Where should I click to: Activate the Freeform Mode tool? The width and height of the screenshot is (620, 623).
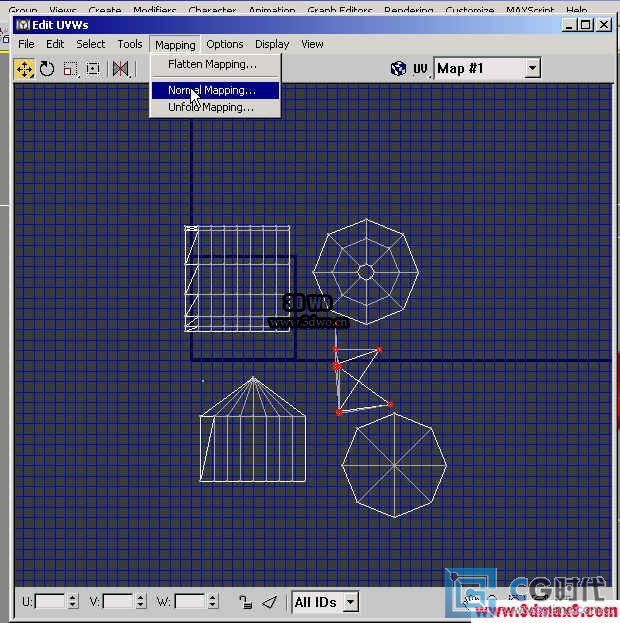tap(93, 69)
